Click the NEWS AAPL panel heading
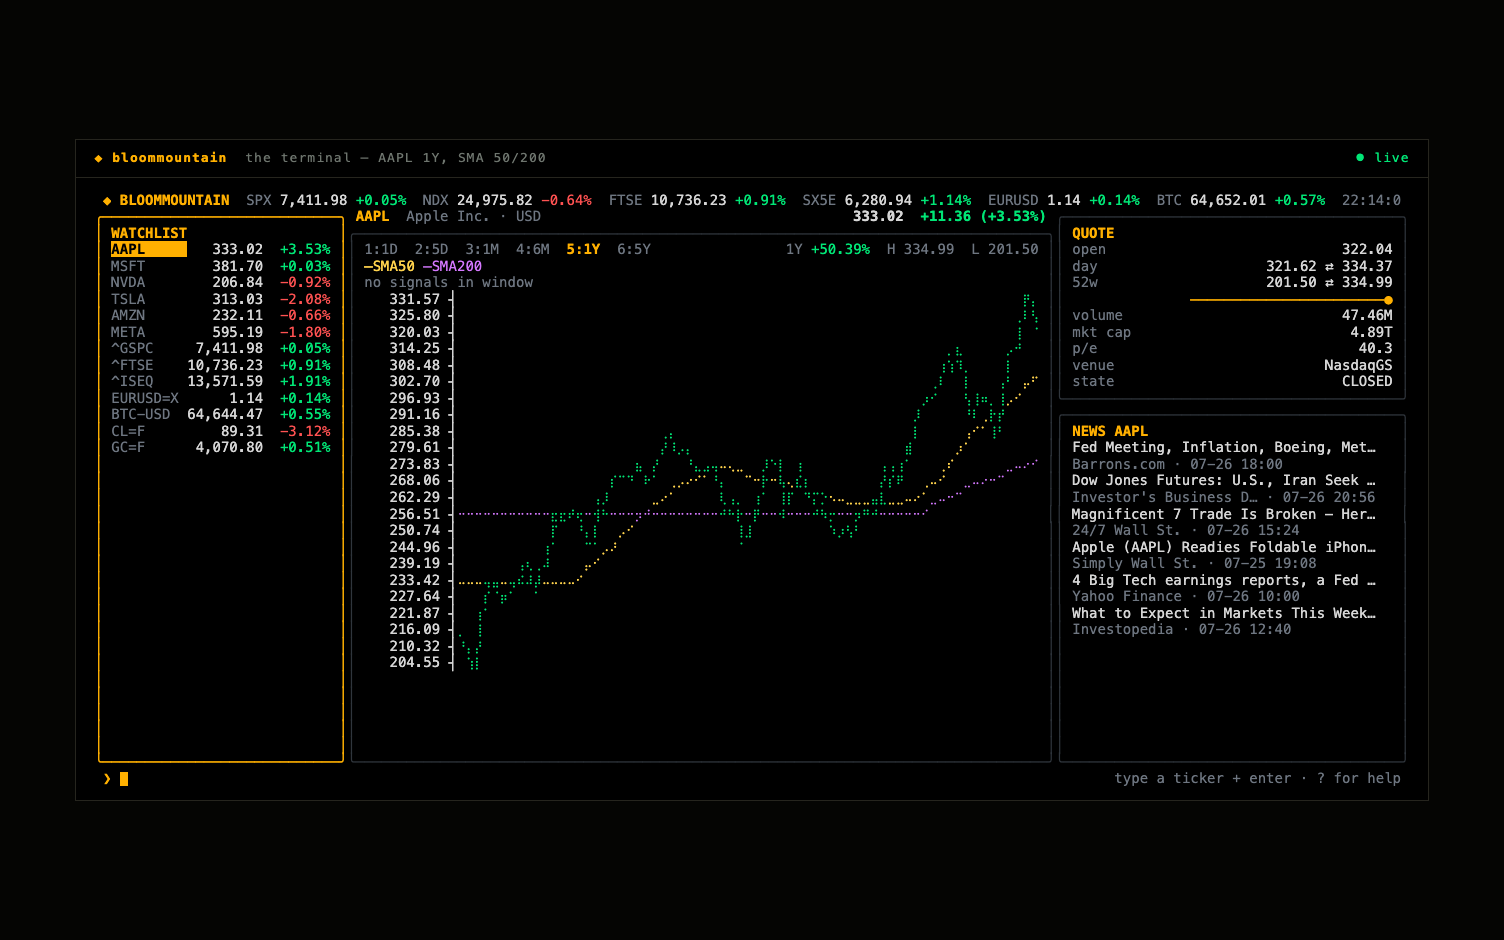This screenshot has height=940, width=1504. coord(1110,431)
